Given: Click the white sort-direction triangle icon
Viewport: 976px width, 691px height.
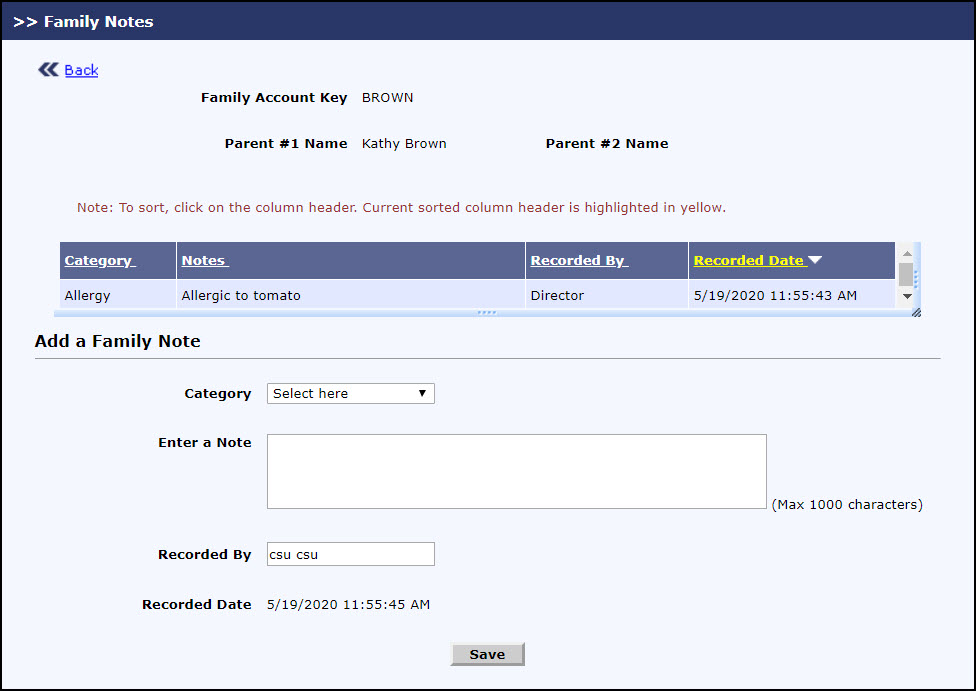Looking at the screenshot, I should coord(815,260).
